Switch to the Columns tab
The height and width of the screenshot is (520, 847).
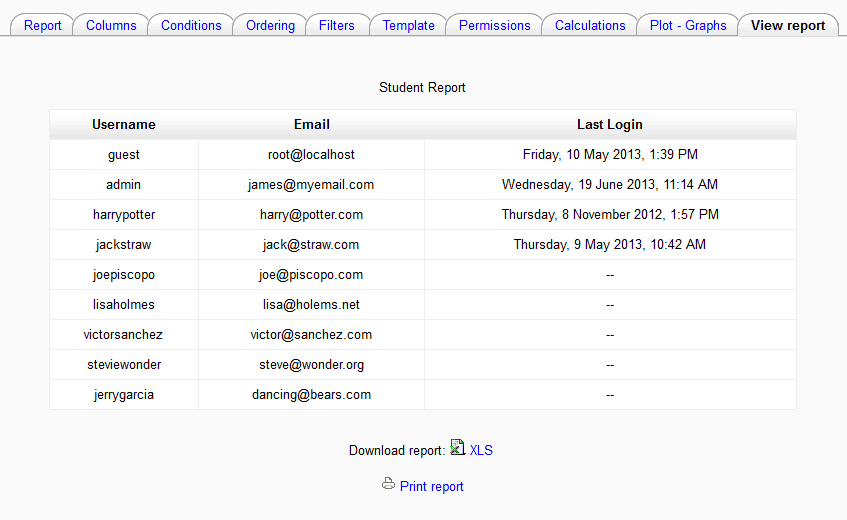pyautogui.click(x=111, y=25)
